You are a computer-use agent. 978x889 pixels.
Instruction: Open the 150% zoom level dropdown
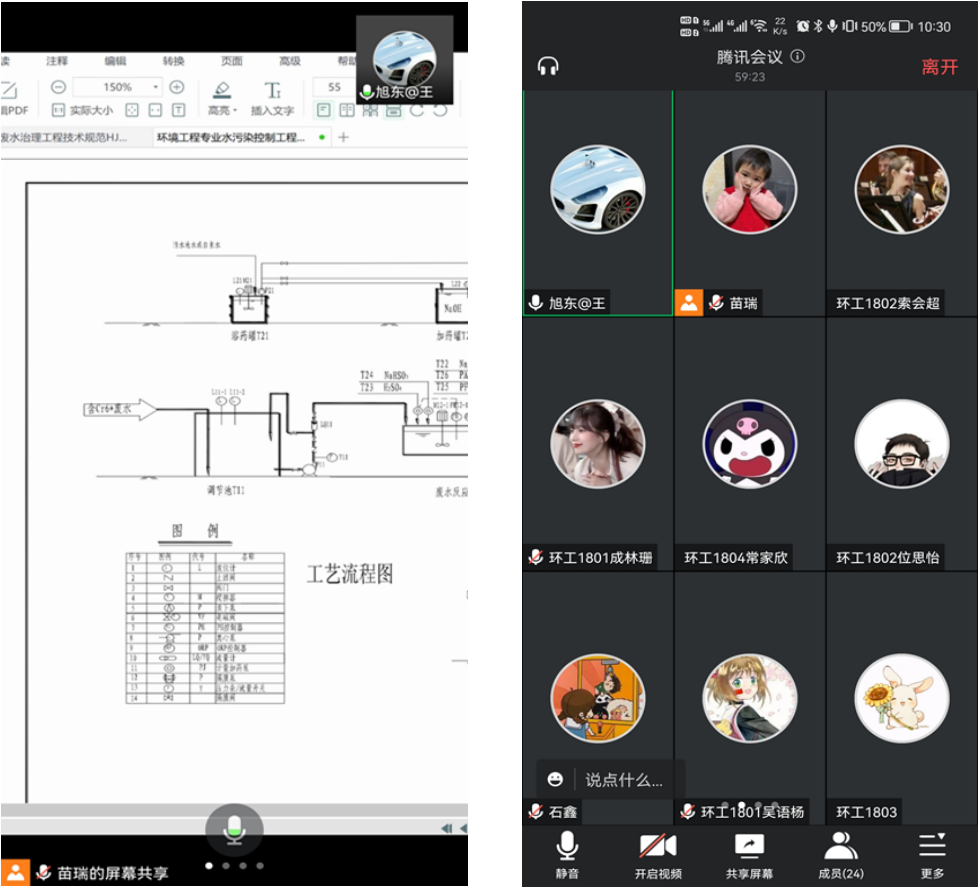click(x=155, y=87)
